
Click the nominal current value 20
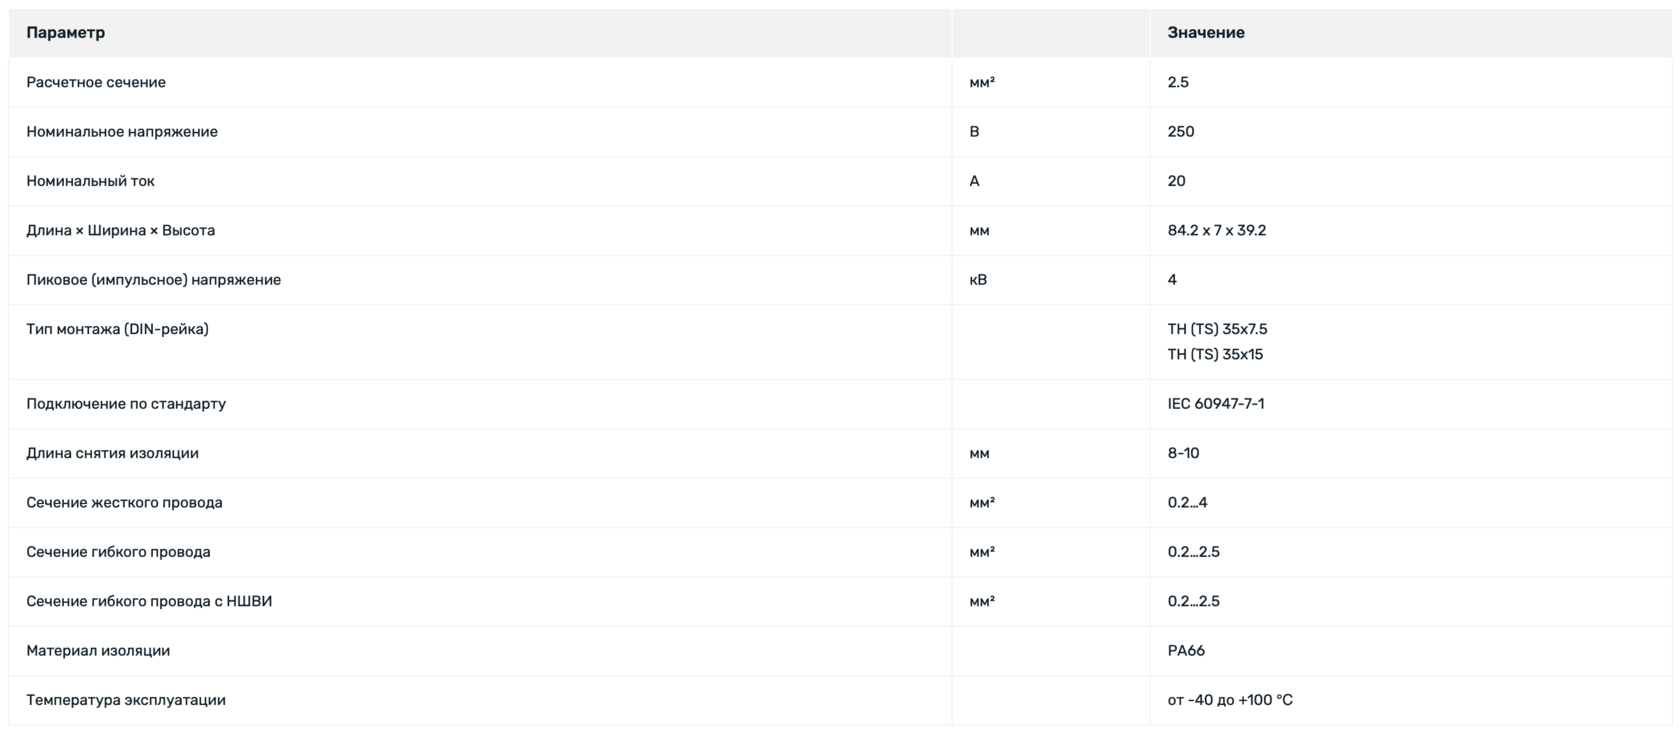pyautogui.click(x=1177, y=181)
